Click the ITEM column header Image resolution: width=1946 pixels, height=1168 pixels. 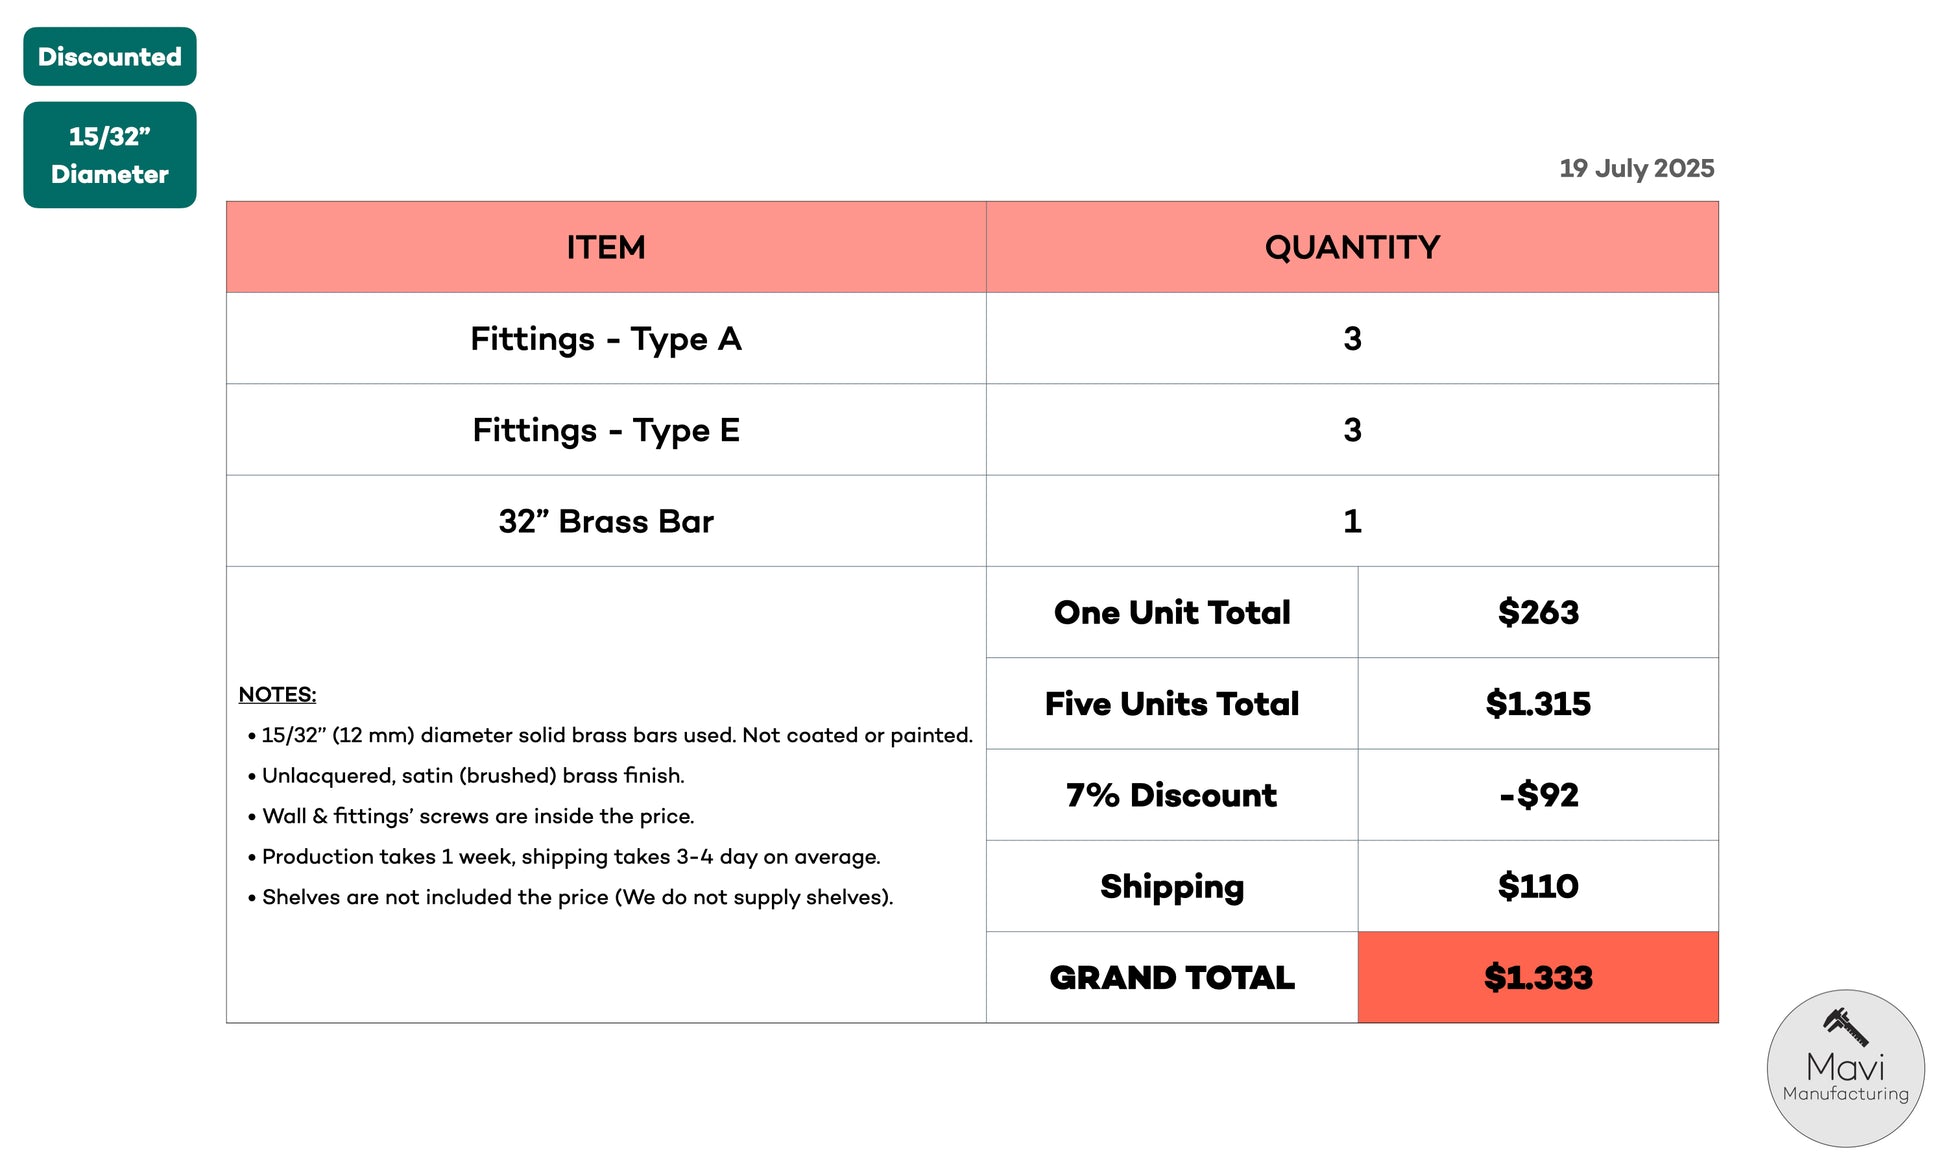606,247
